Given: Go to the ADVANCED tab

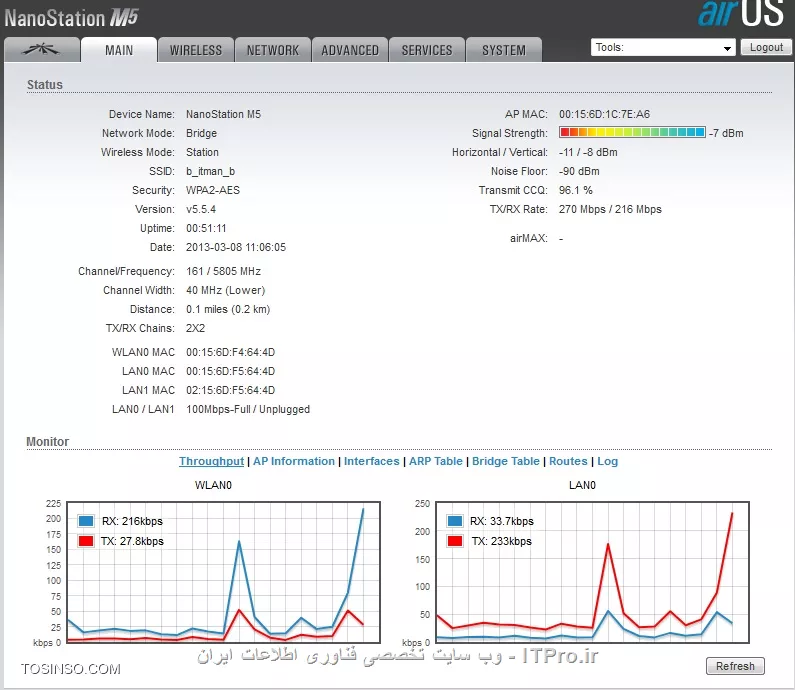Looking at the screenshot, I should 350,50.
